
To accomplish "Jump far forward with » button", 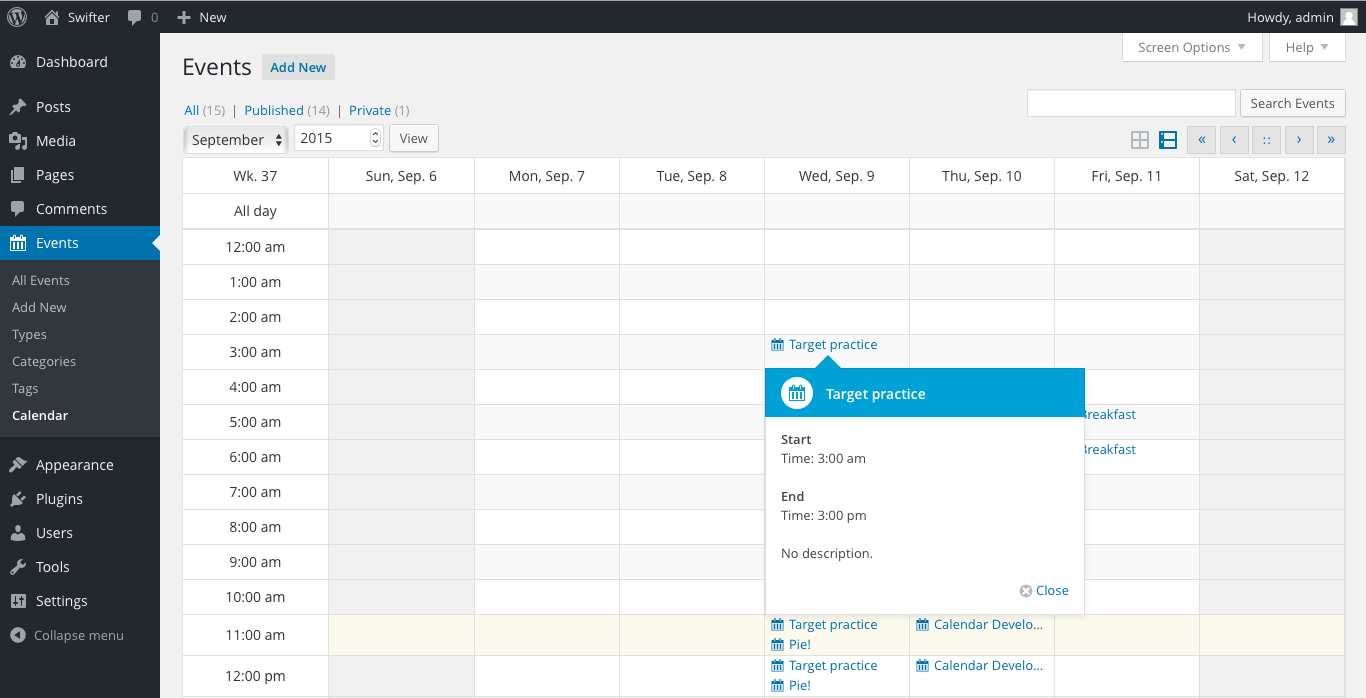I will pyautogui.click(x=1331, y=140).
